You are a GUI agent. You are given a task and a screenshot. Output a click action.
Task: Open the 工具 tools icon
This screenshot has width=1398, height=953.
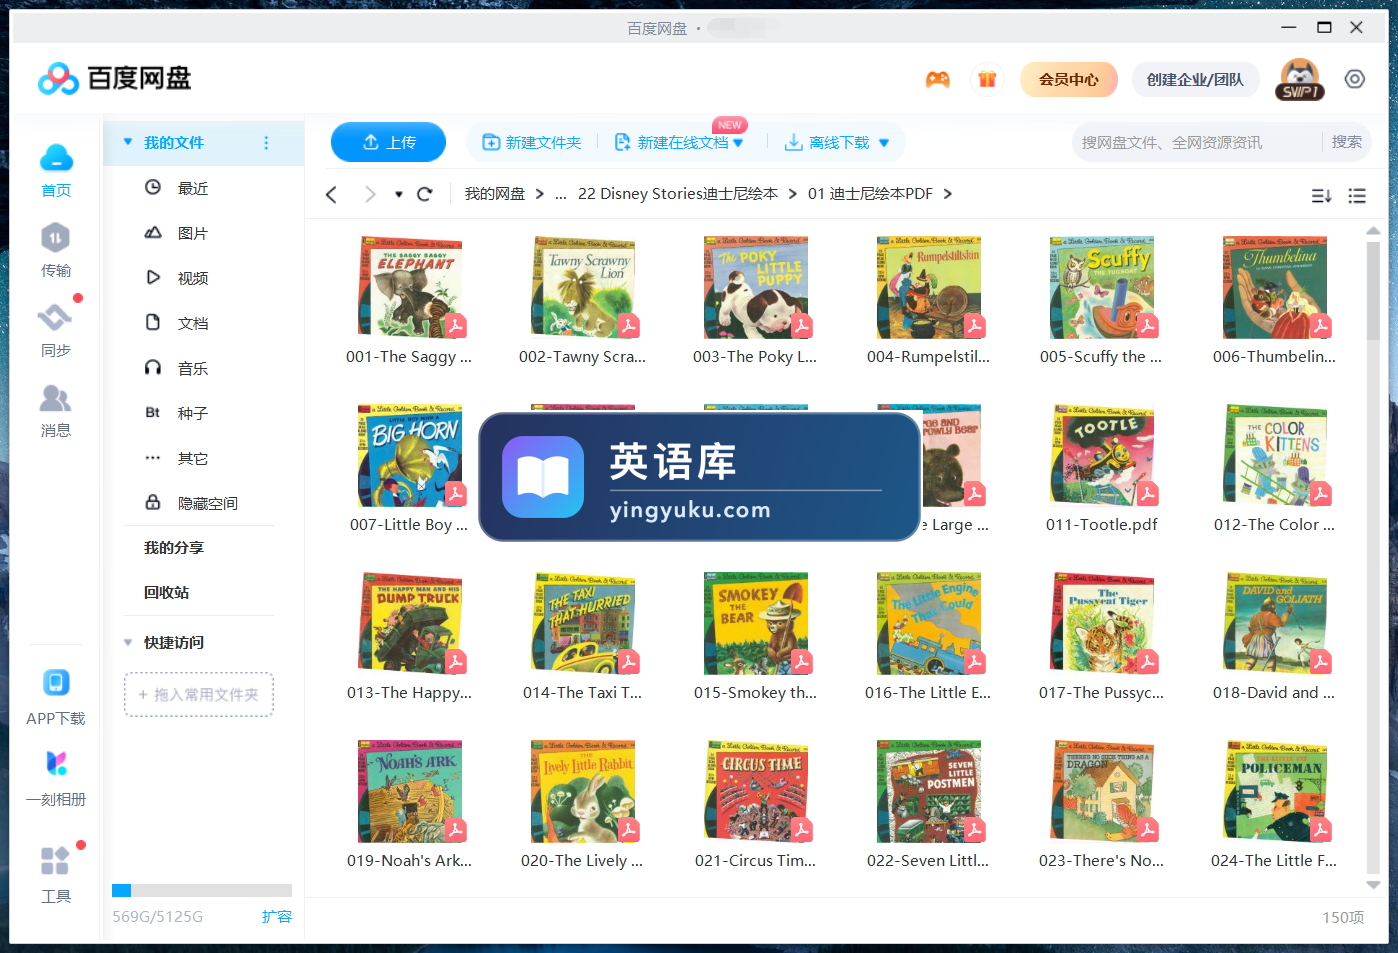click(55, 861)
